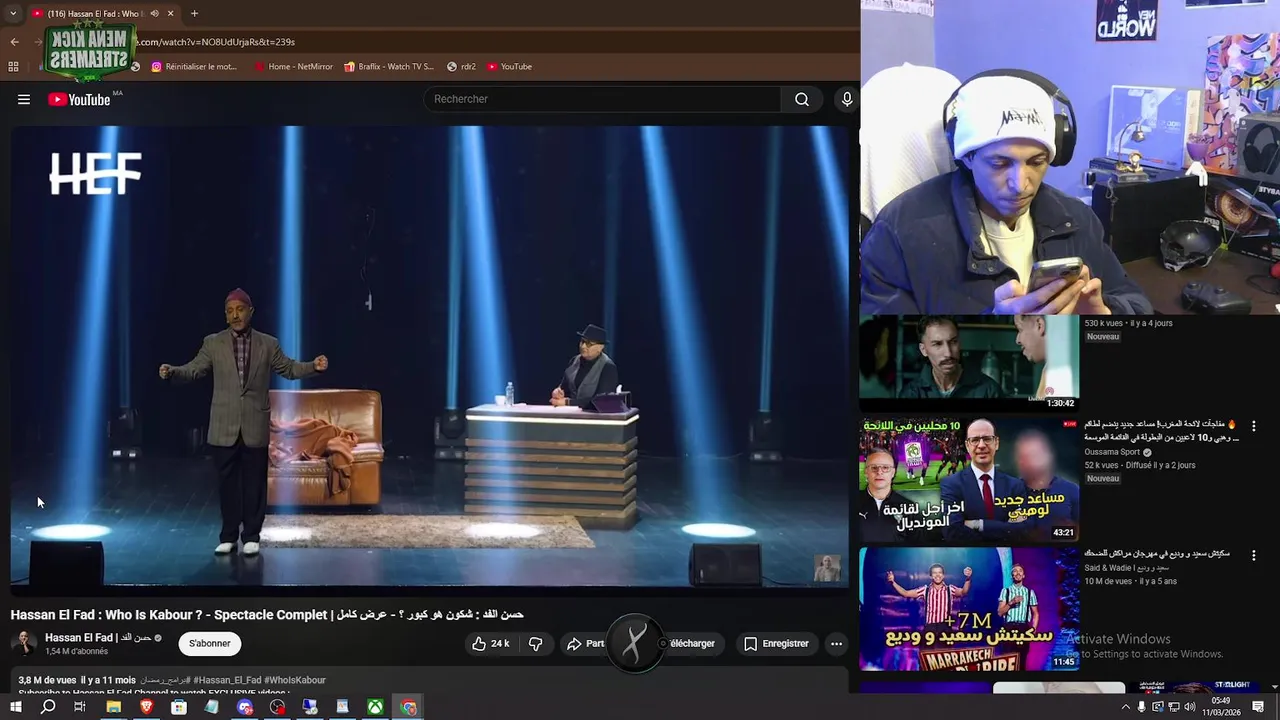Start voice search with the microphone icon
This screenshot has width=1280, height=720.
coord(846,99)
